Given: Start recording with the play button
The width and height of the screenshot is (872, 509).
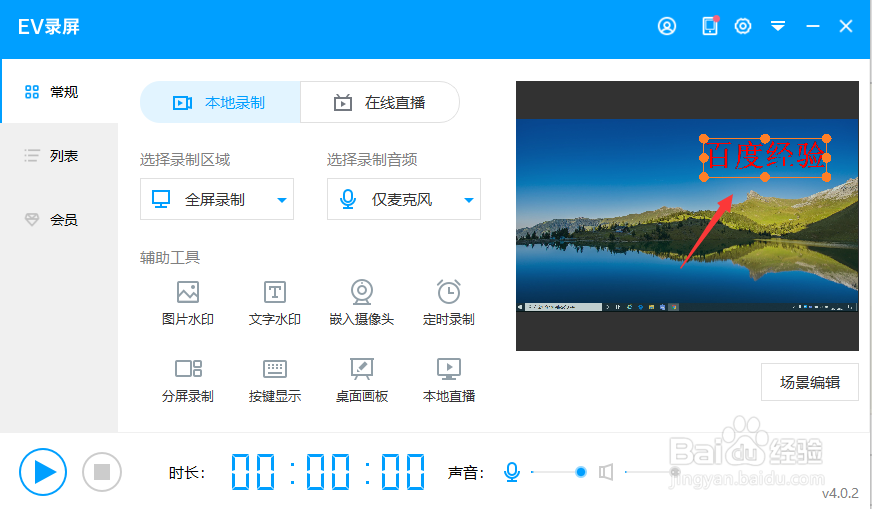Looking at the screenshot, I should point(43,472).
